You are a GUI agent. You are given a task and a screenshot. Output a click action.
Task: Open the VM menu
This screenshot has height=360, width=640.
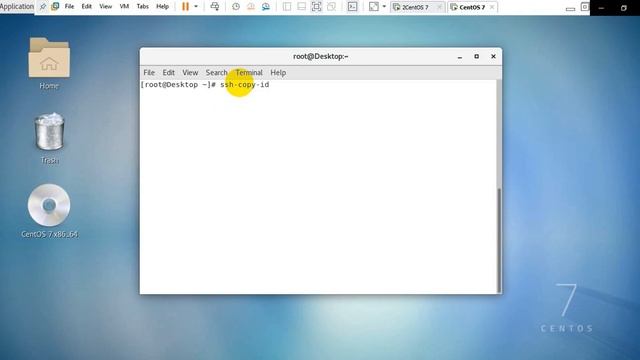[x=124, y=7]
